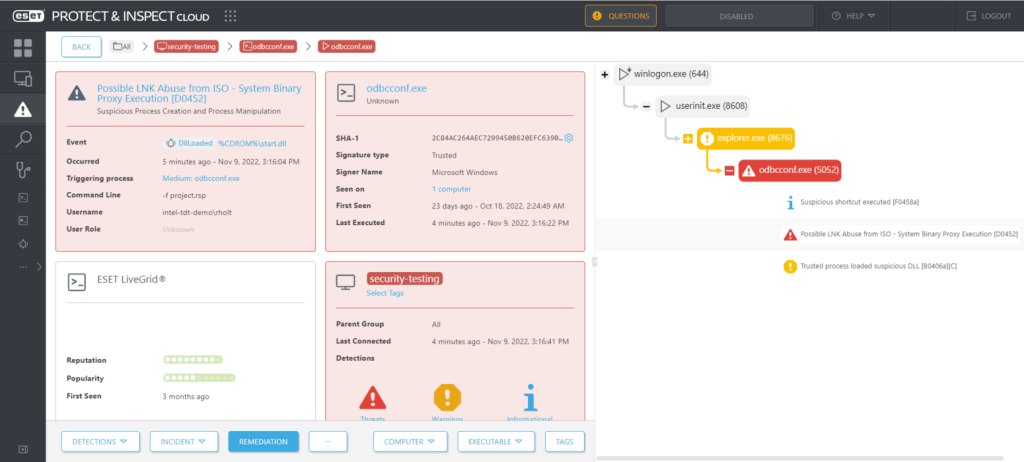Viewport: 1024px width, 462px height.
Task: Collapse the userinit.exe tree node
Action: [646, 106]
